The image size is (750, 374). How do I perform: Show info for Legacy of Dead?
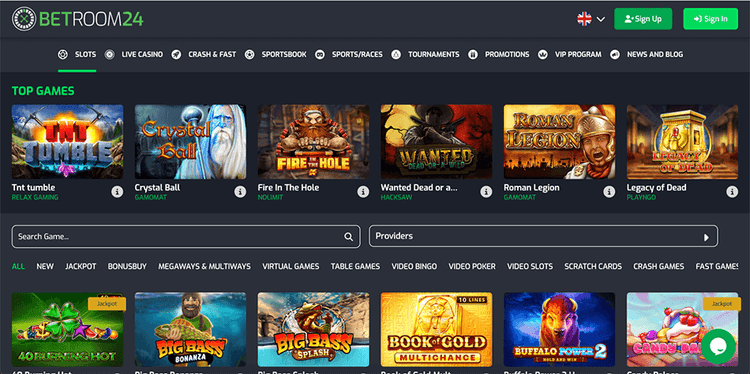(x=732, y=192)
